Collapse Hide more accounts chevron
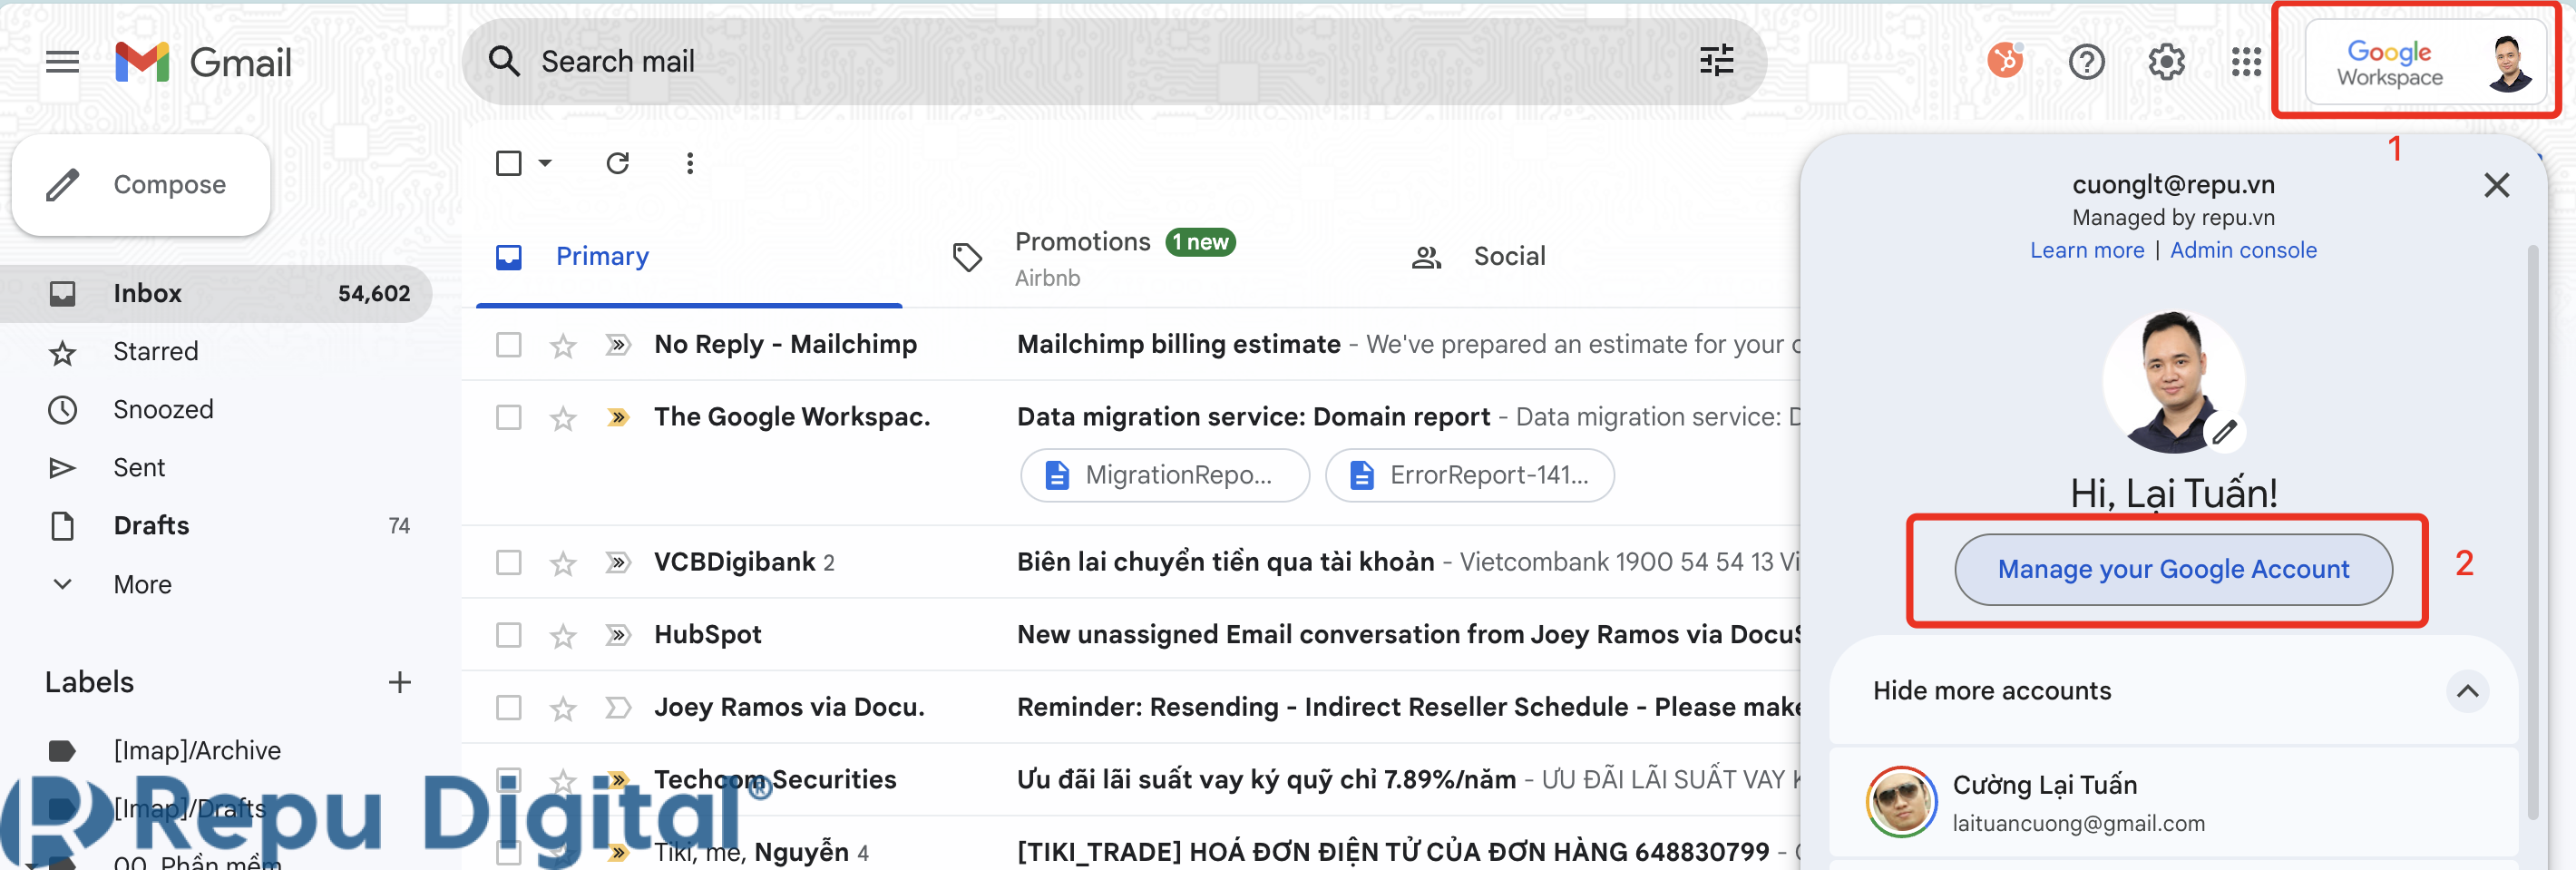This screenshot has width=2576, height=870. point(2466,691)
